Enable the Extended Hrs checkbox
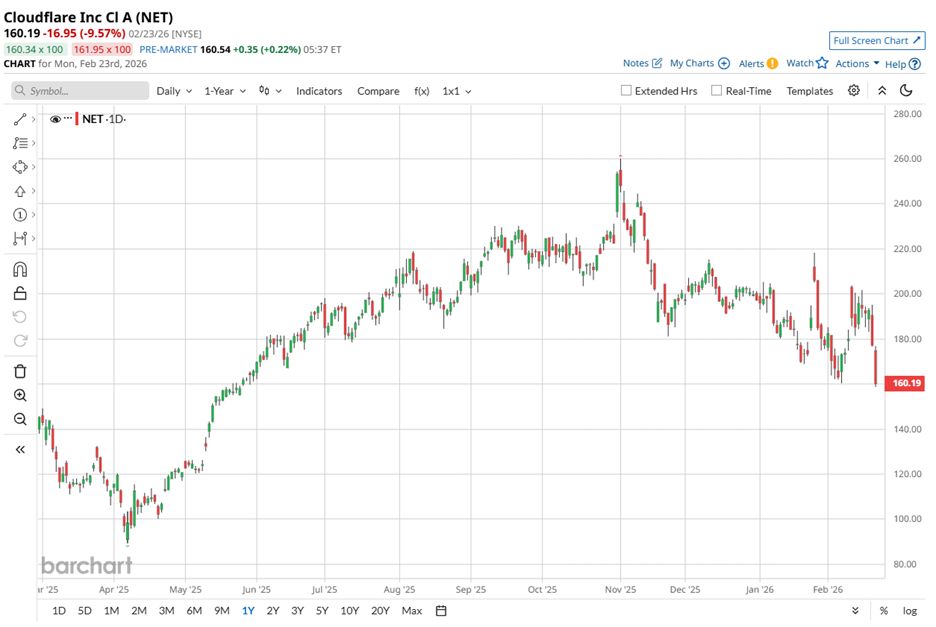936x627 pixels. pyautogui.click(x=627, y=91)
